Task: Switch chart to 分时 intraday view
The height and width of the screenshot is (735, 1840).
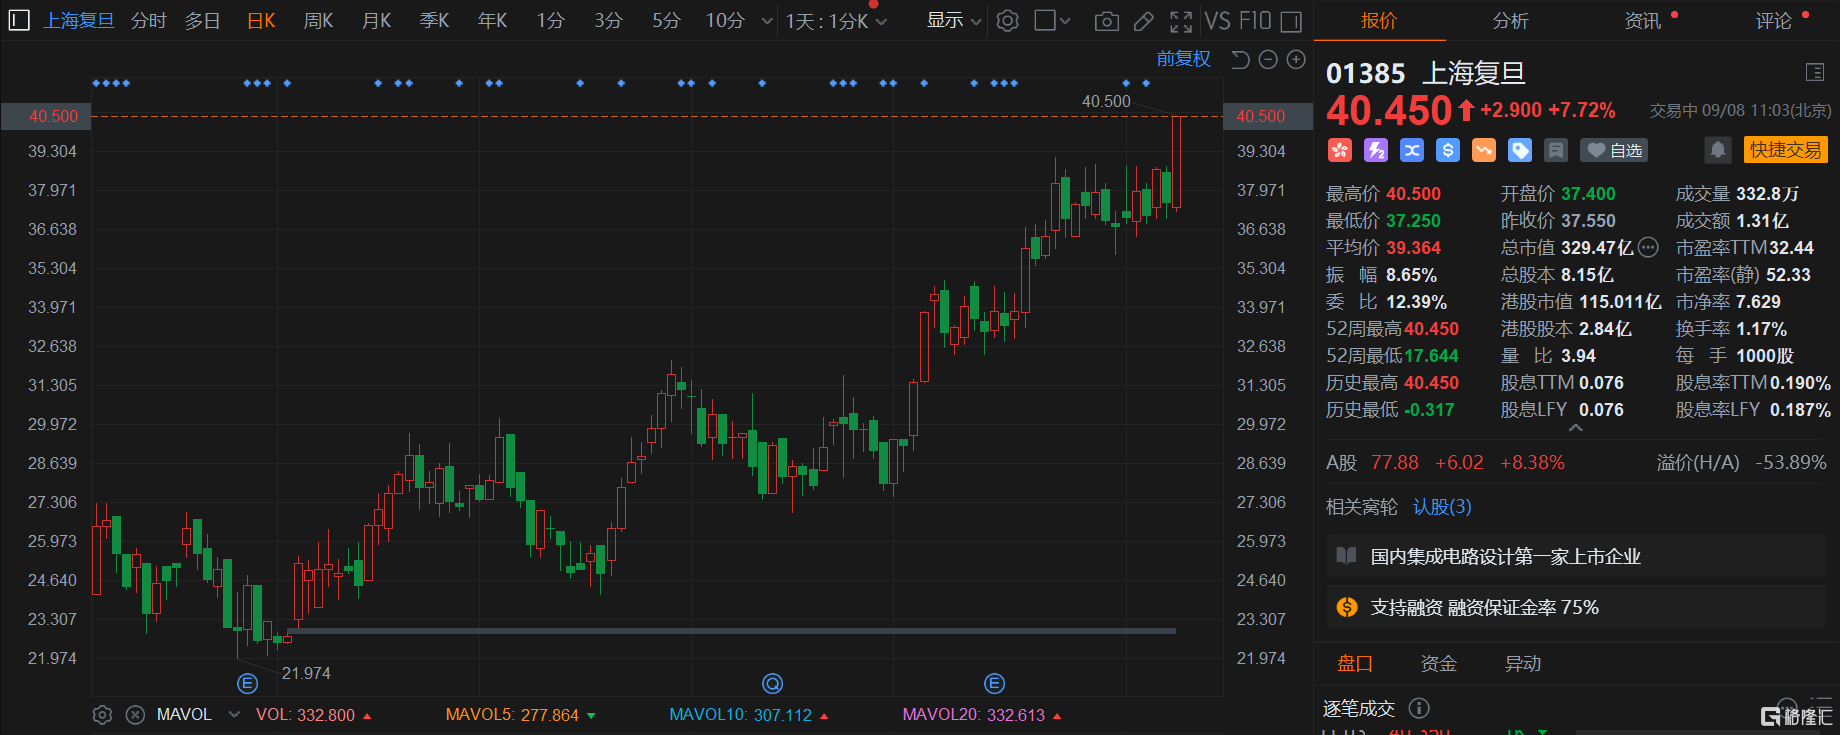Action: (149, 21)
